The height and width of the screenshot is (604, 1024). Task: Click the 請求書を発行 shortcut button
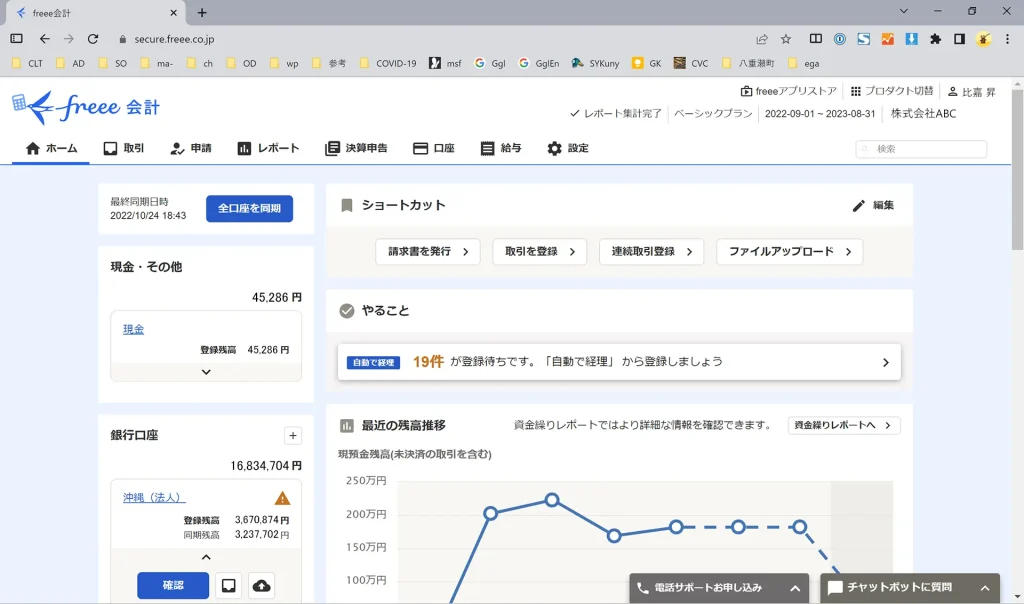428,251
